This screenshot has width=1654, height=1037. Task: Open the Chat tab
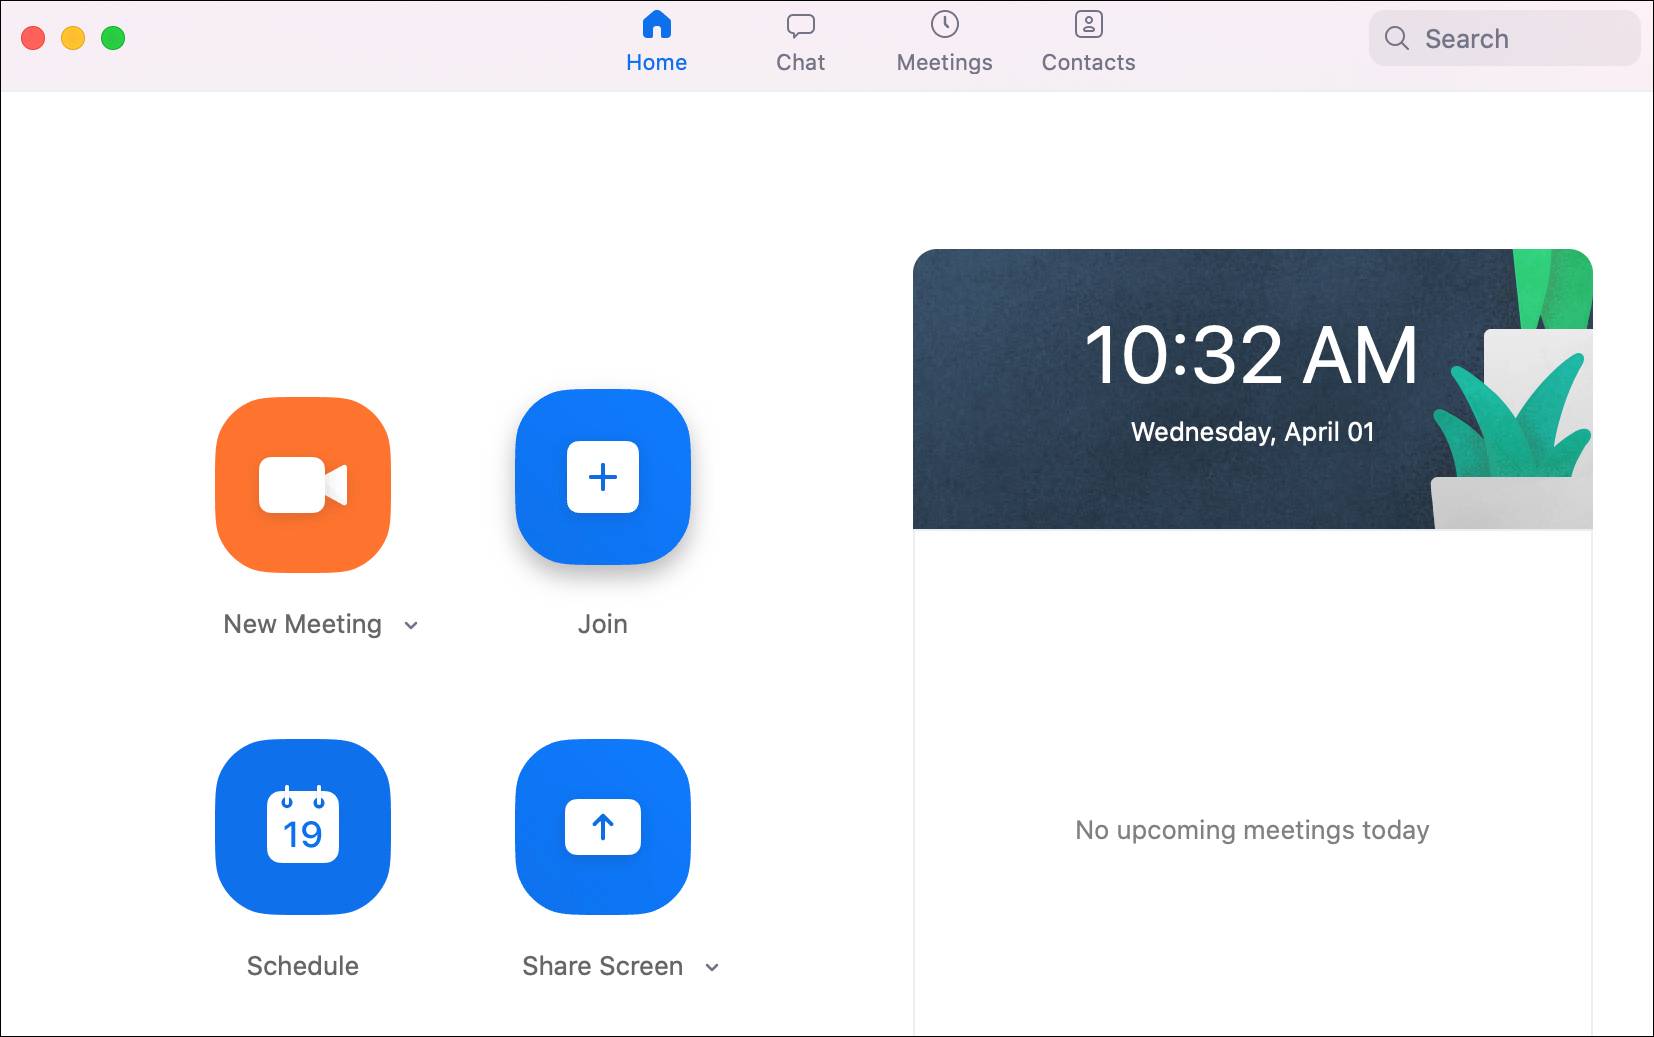pos(801,42)
